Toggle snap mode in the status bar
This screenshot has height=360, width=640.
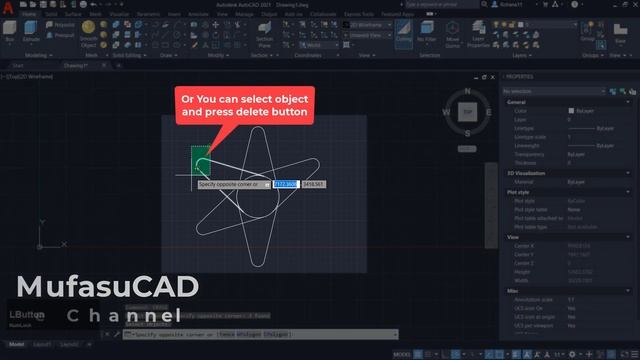(x=428, y=354)
